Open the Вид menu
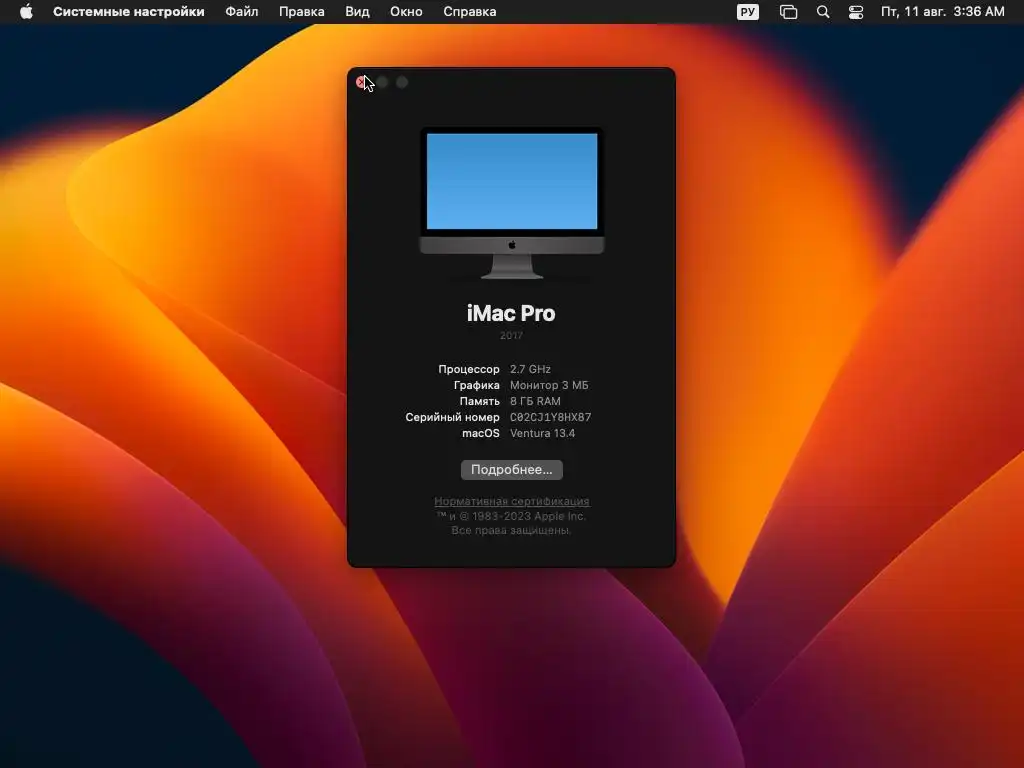Screen dimensions: 1024x768 tap(357, 12)
